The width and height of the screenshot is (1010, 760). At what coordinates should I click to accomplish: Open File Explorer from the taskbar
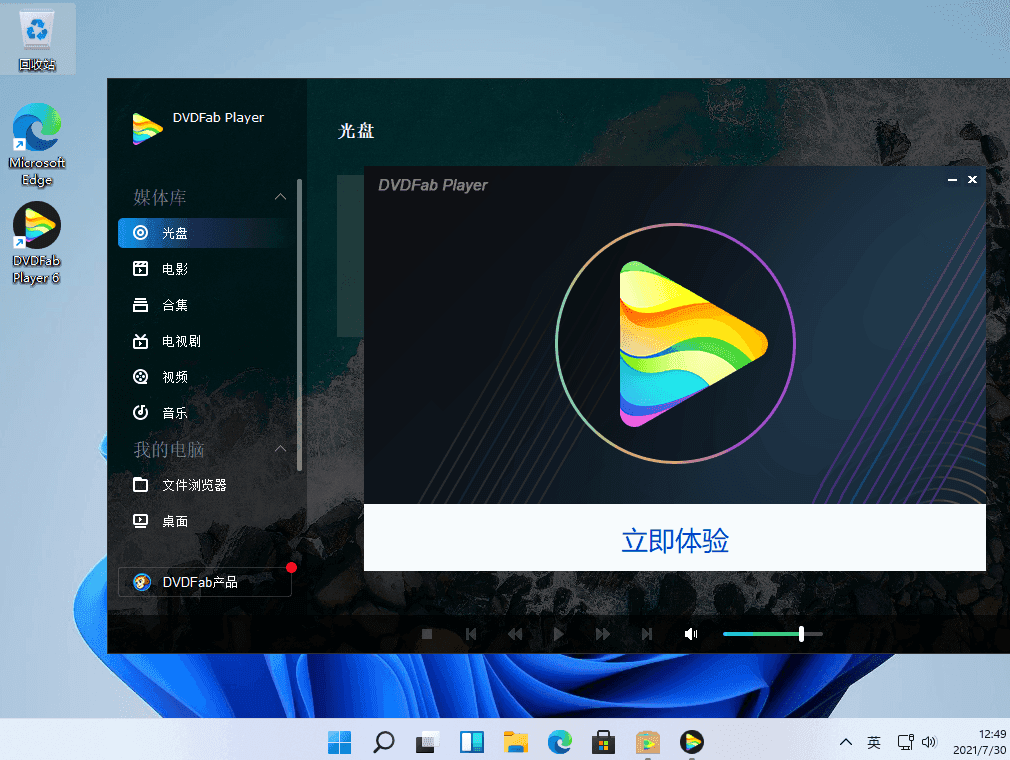click(515, 742)
